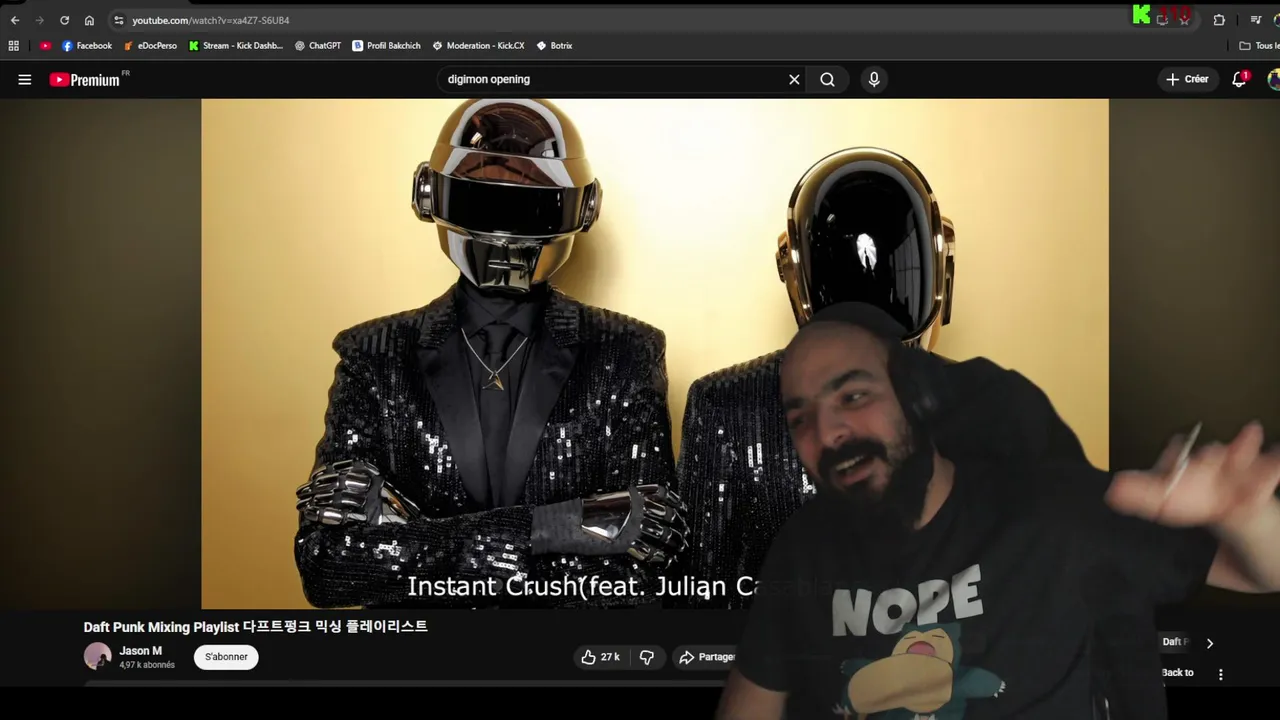Go back to the previous browser page

point(15,20)
